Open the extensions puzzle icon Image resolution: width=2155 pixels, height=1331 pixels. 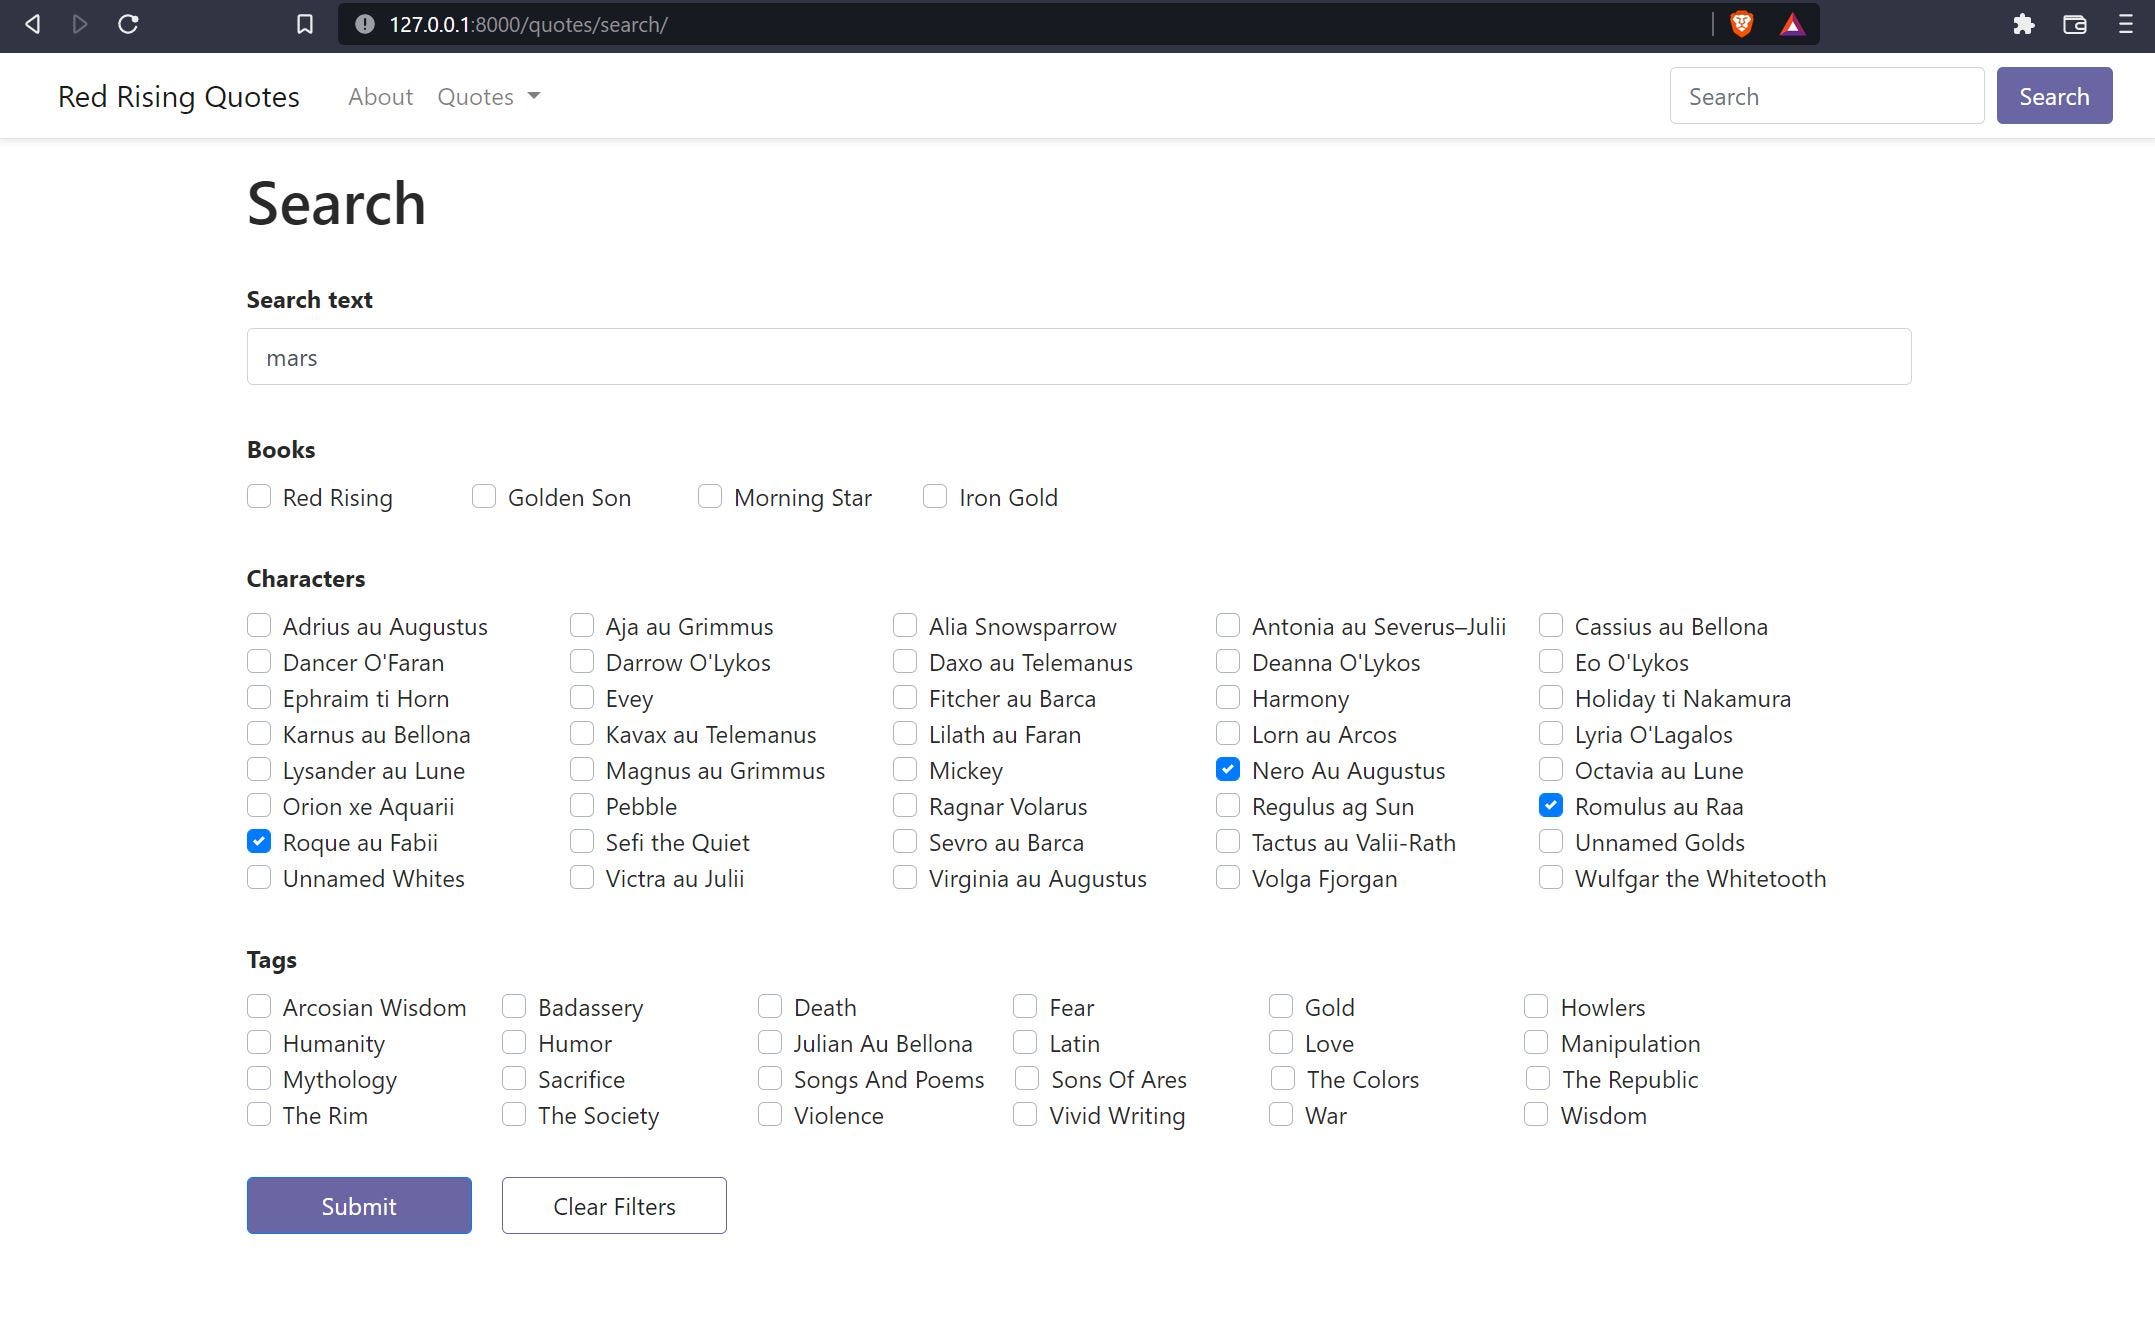pos(2023,24)
